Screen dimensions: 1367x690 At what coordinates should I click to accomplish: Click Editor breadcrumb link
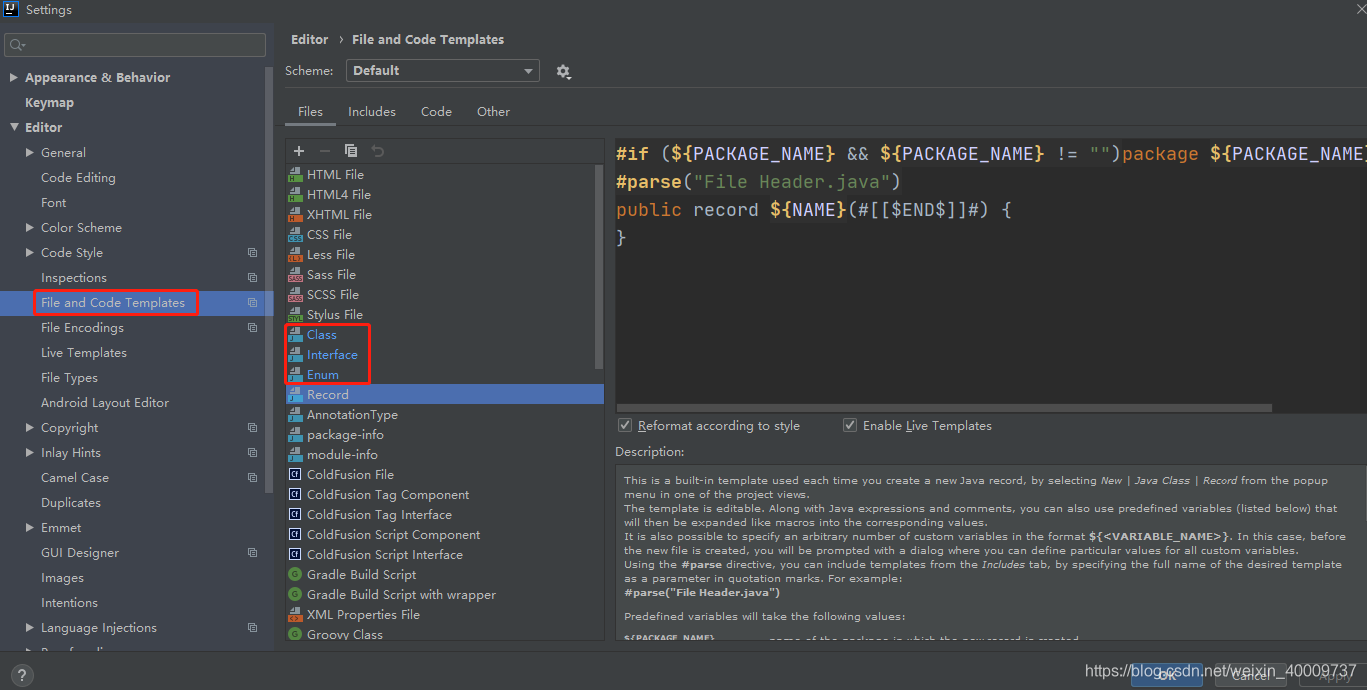pos(309,40)
